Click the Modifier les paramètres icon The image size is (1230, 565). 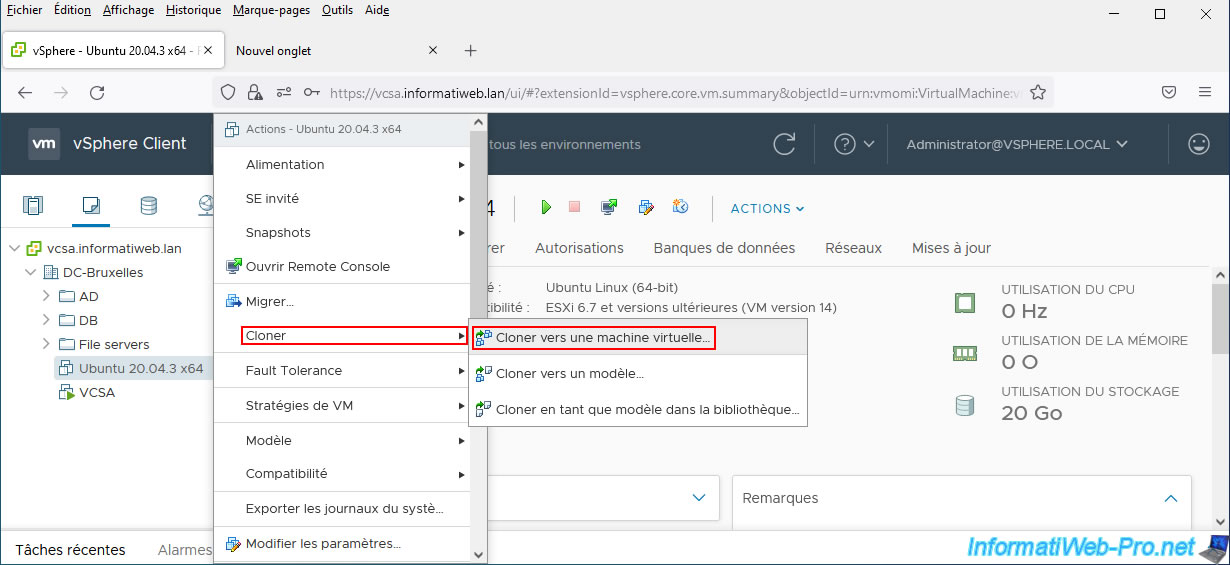234,544
